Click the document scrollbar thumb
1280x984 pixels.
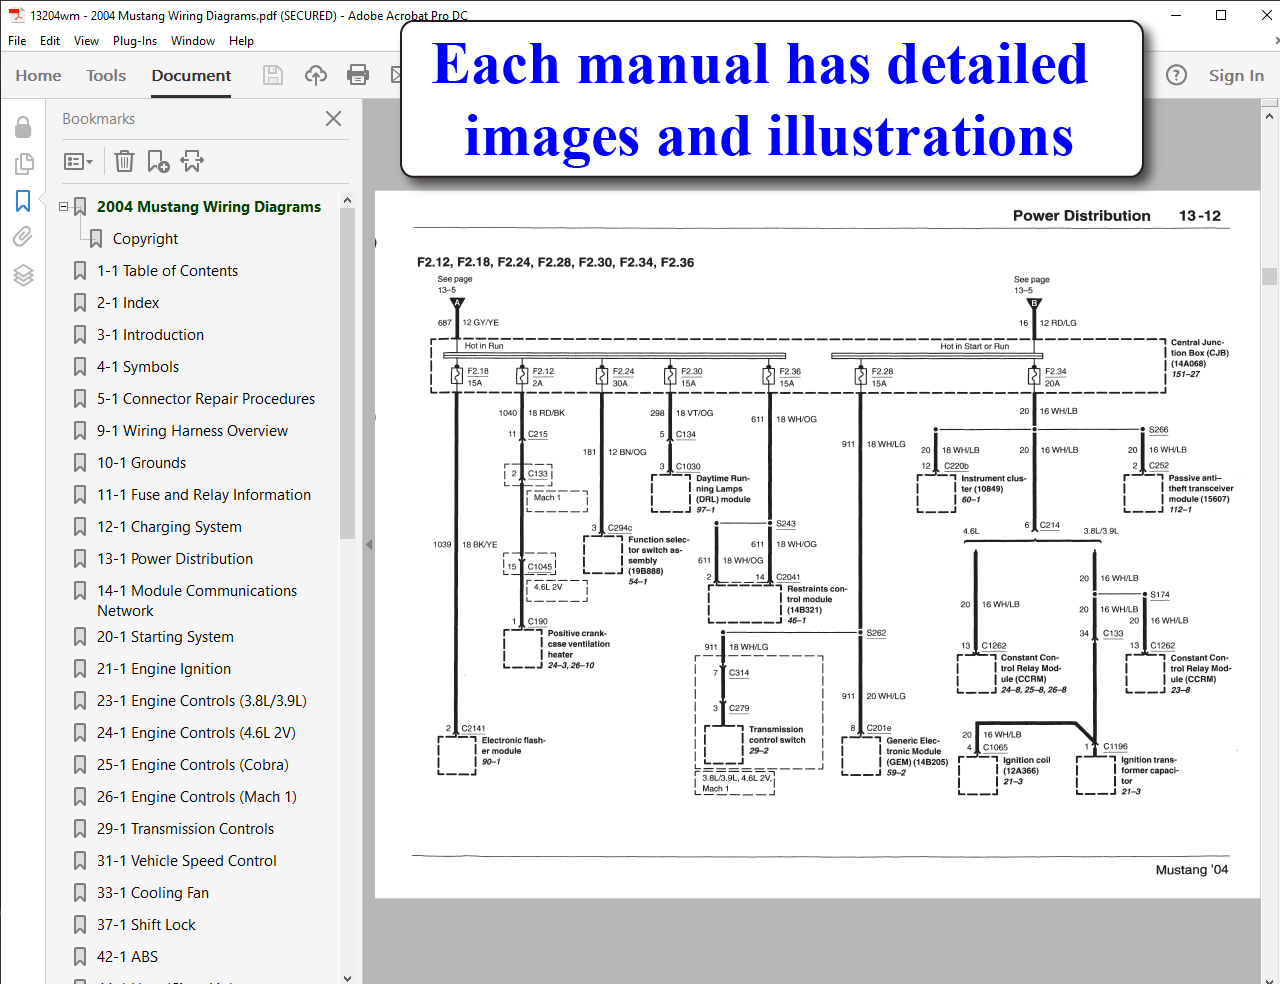[1269, 276]
